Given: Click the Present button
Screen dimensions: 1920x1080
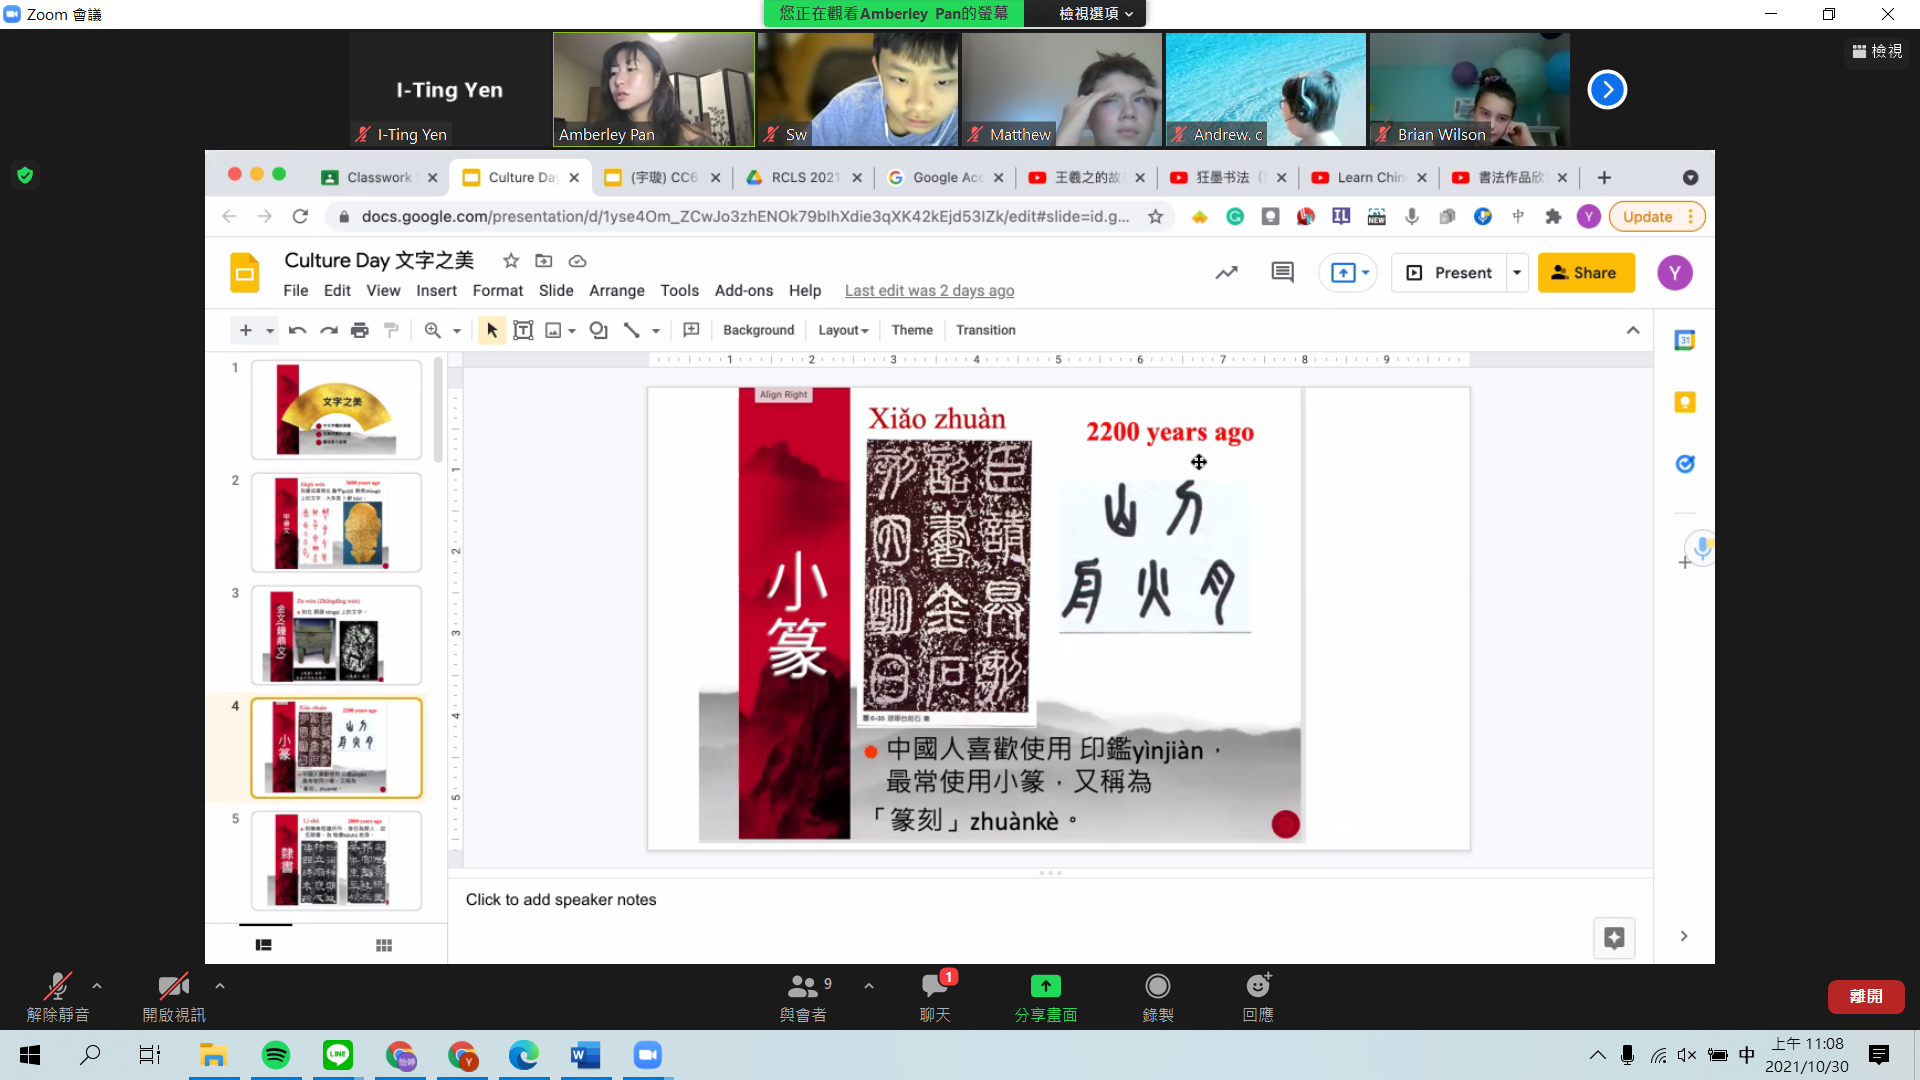Looking at the screenshot, I should pyautogui.click(x=1450, y=272).
